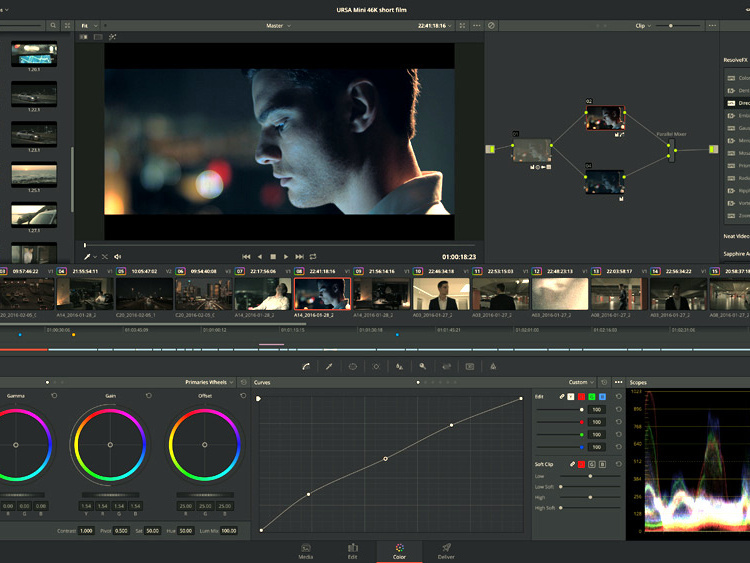Stop playback

[x=273, y=257]
